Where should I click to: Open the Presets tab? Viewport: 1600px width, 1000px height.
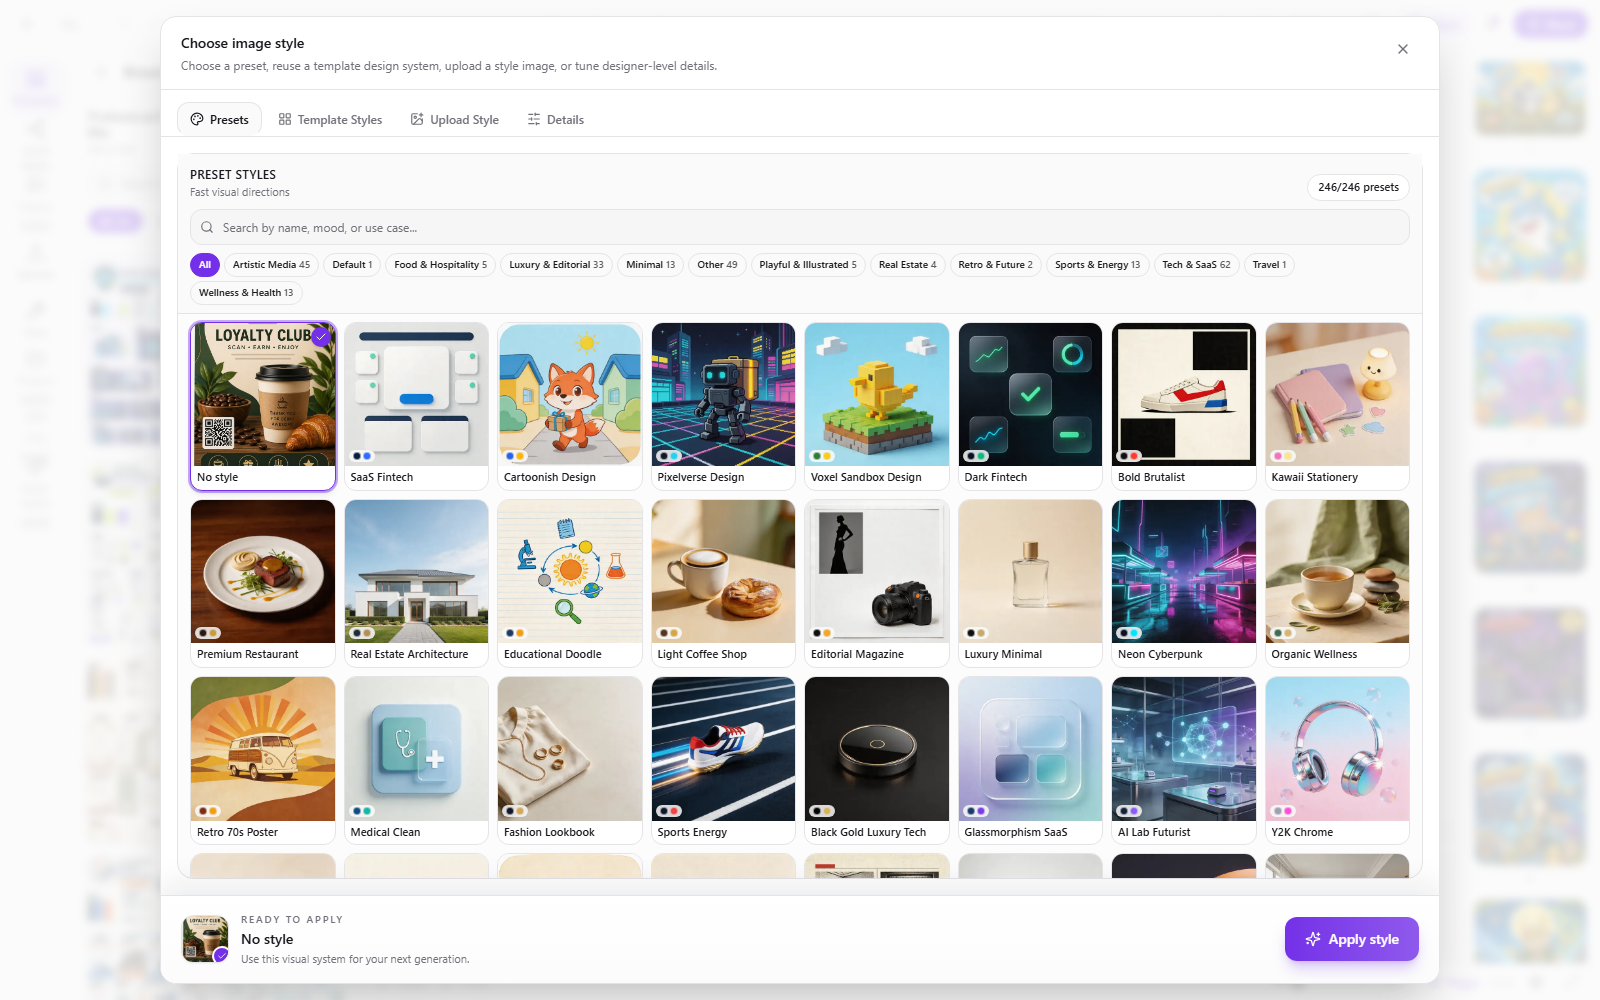click(220, 119)
